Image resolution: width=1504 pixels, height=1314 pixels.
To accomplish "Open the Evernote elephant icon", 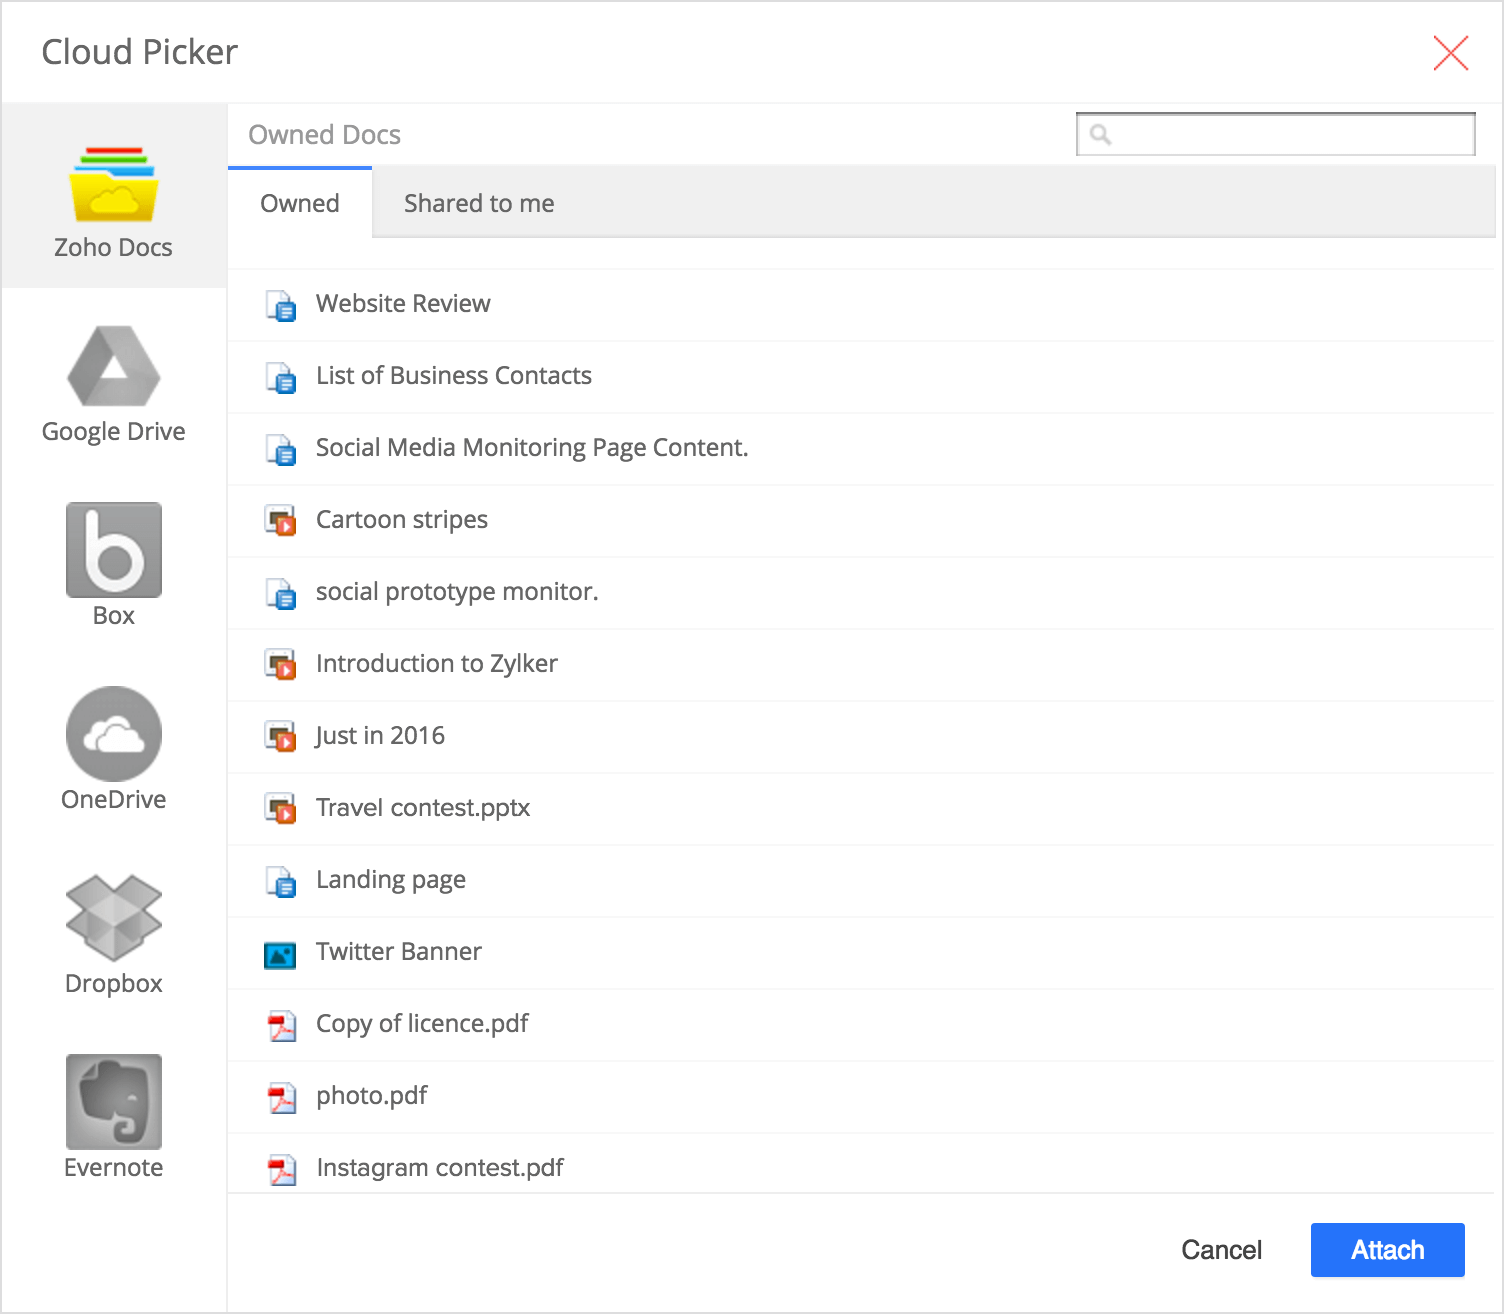I will (113, 1101).
